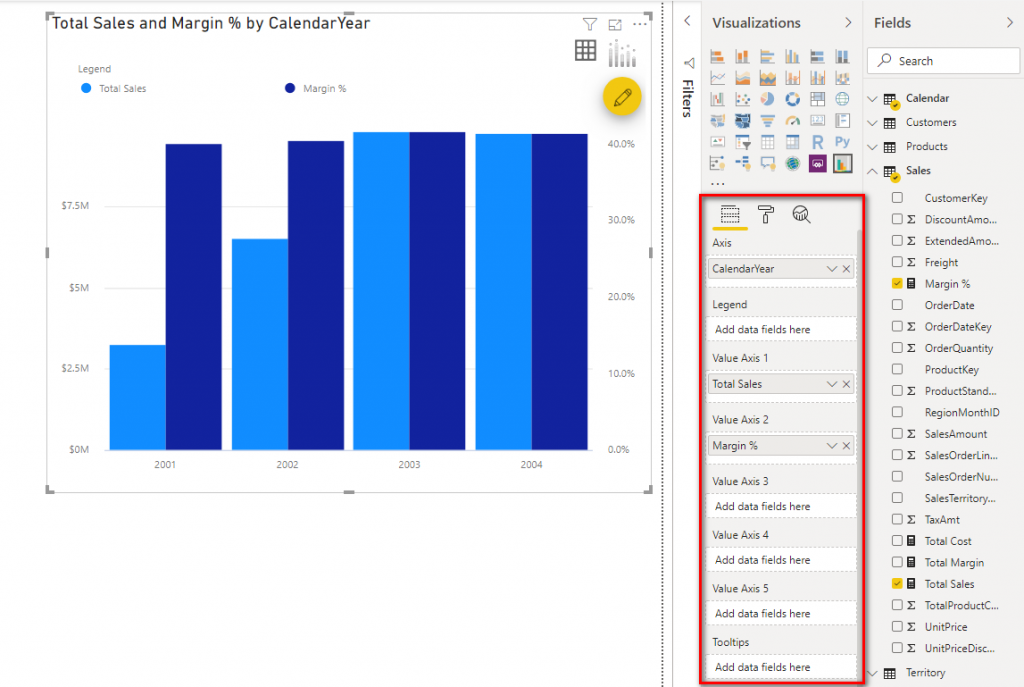Choose the Python visual icon
This screenshot has height=687, width=1024.
coord(842,142)
